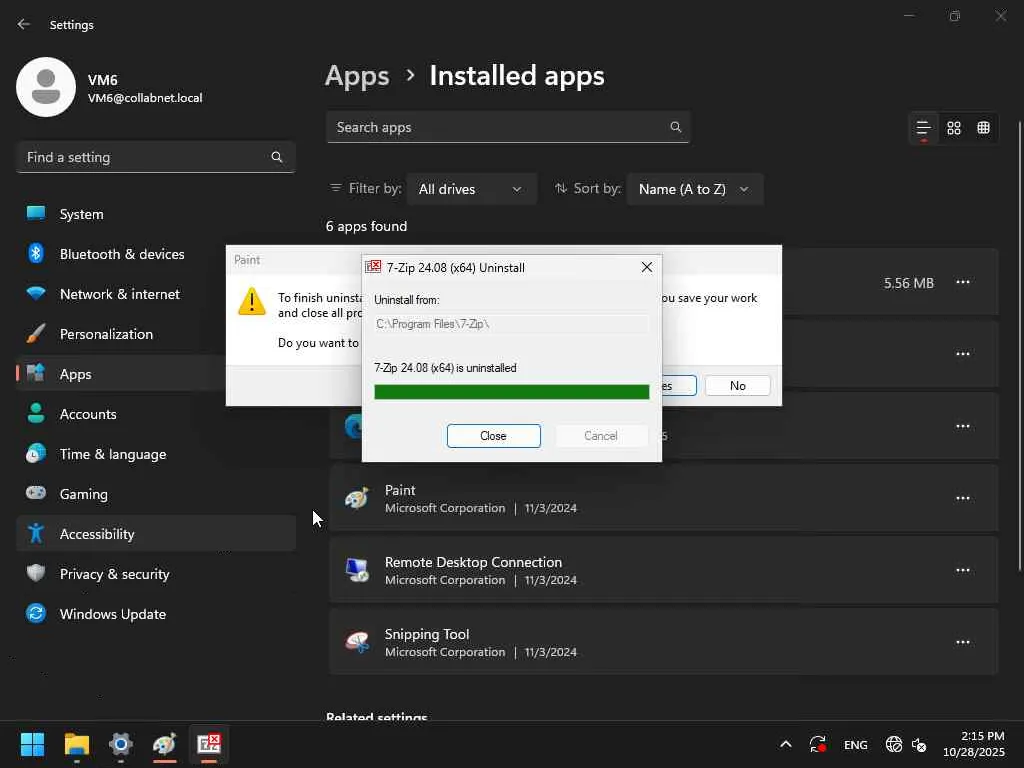The height and width of the screenshot is (768, 1024).
Task: Open File Explorer from the taskbar
Action: click(x=77, y=744)
